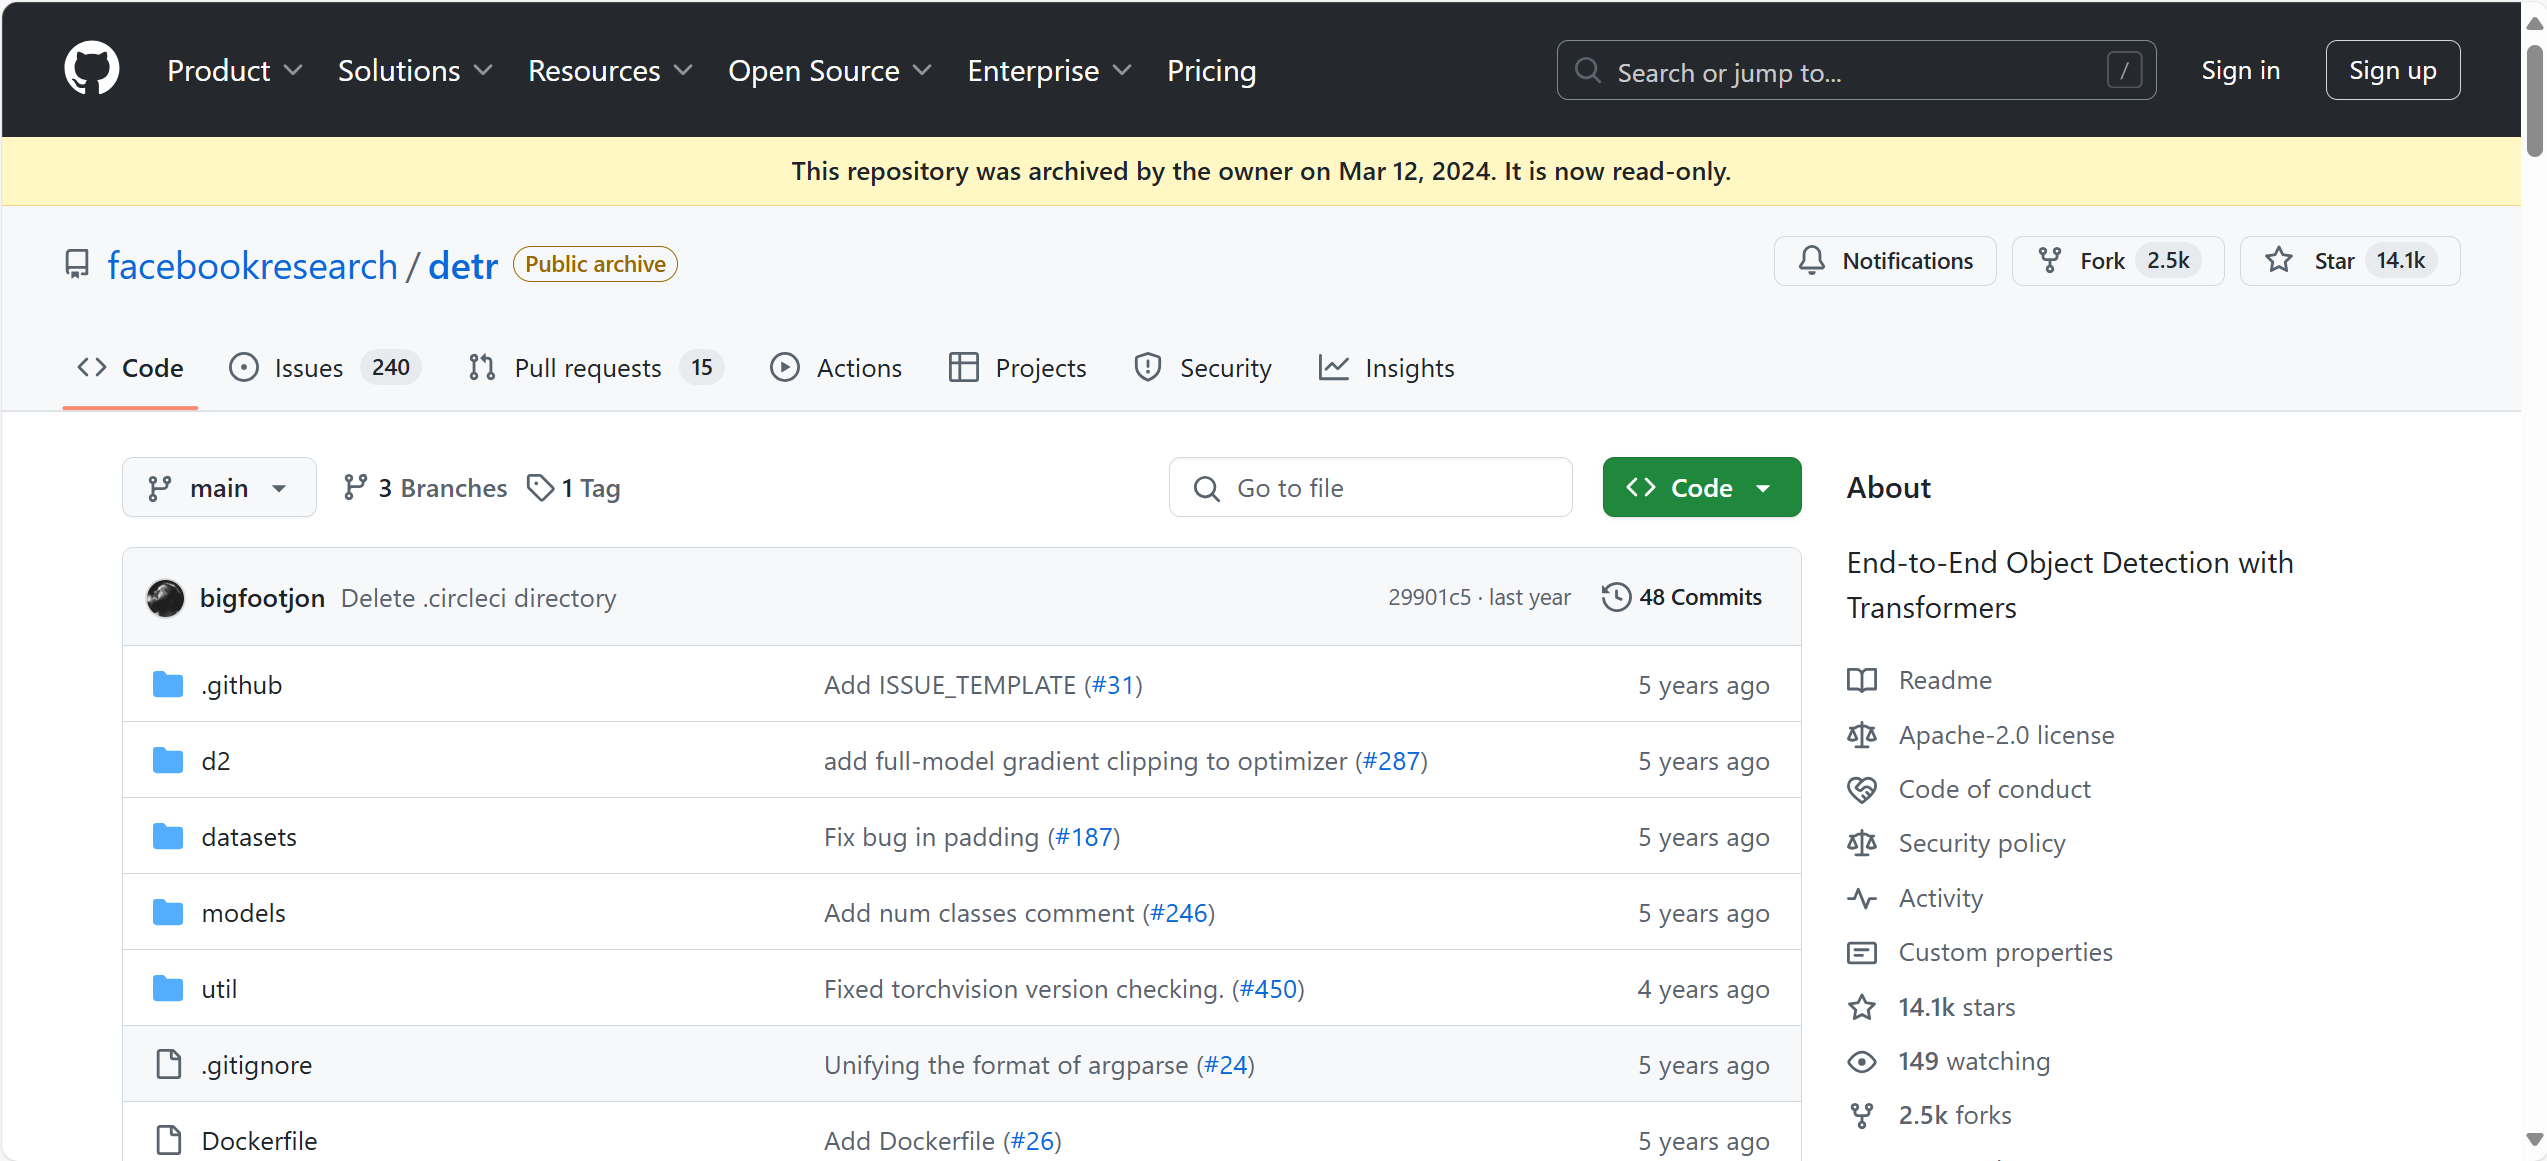2547x1161 pixels.
Task: Click the fork icon in Fork button
Action: pyautogui.click(x=2050, y=261)
